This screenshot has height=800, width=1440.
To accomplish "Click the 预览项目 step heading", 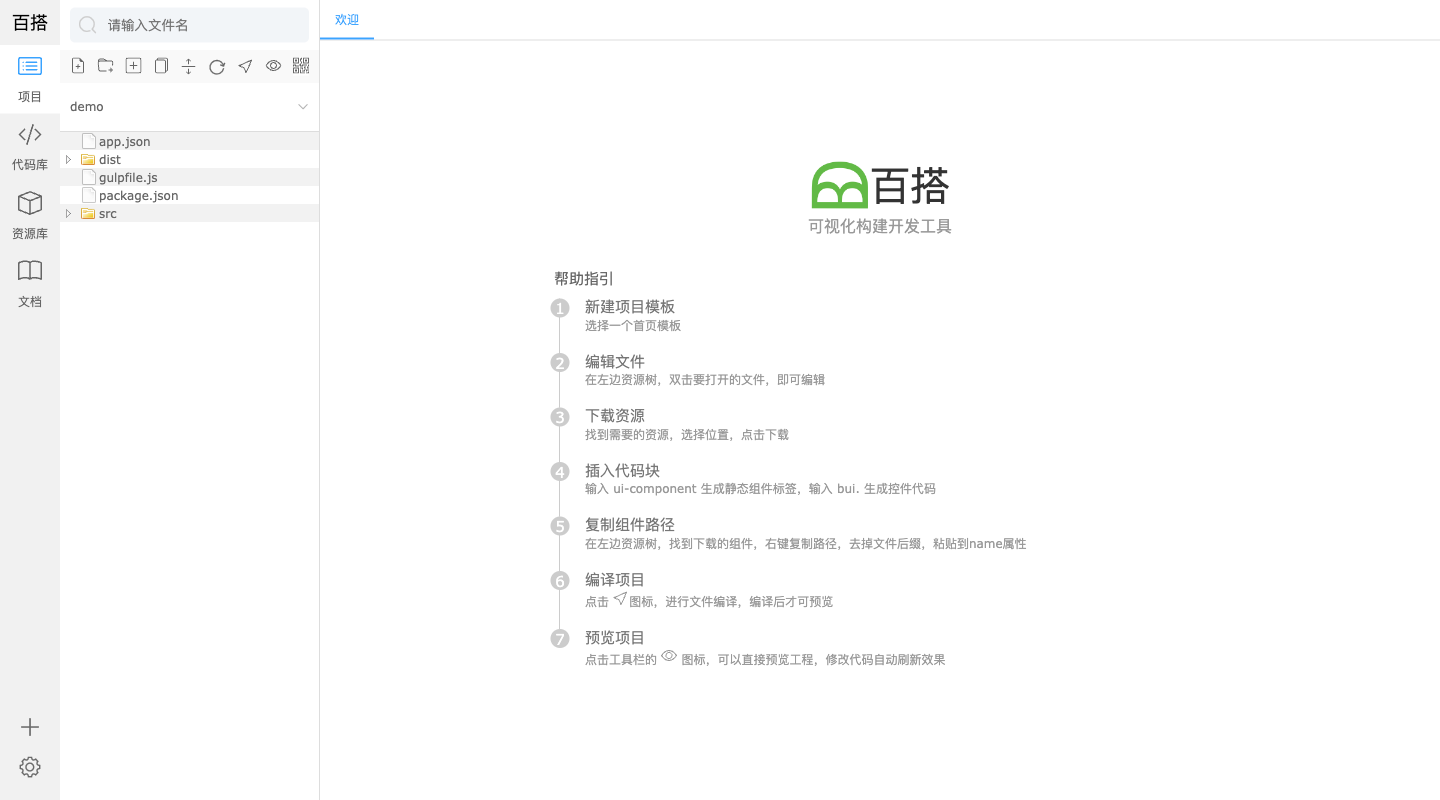I will click(x=615, y=638).
